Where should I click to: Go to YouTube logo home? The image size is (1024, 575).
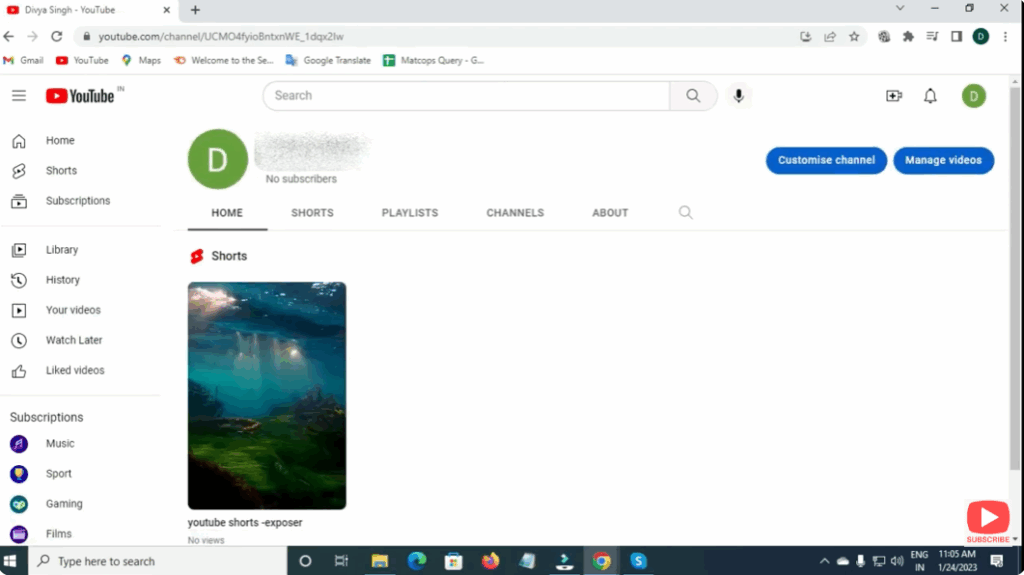pos(80,96)
